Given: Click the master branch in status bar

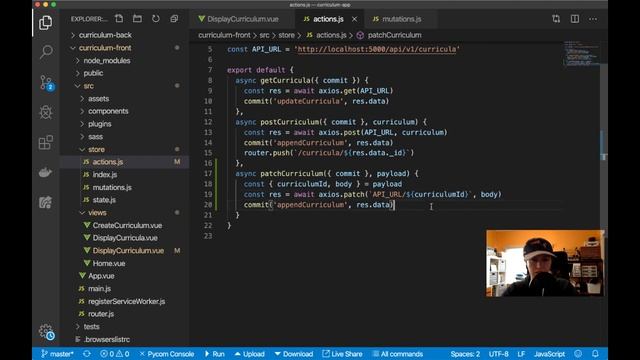Looking at the screenshot, I should (57, 354).
